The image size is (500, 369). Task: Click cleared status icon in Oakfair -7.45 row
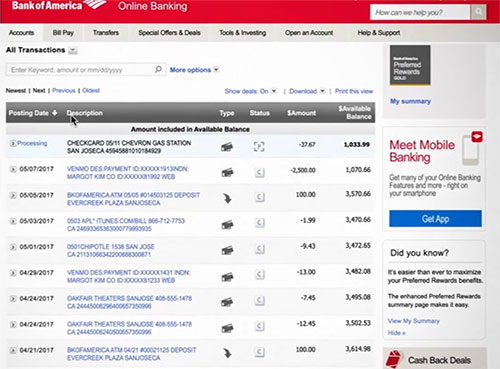click(260, 300)
